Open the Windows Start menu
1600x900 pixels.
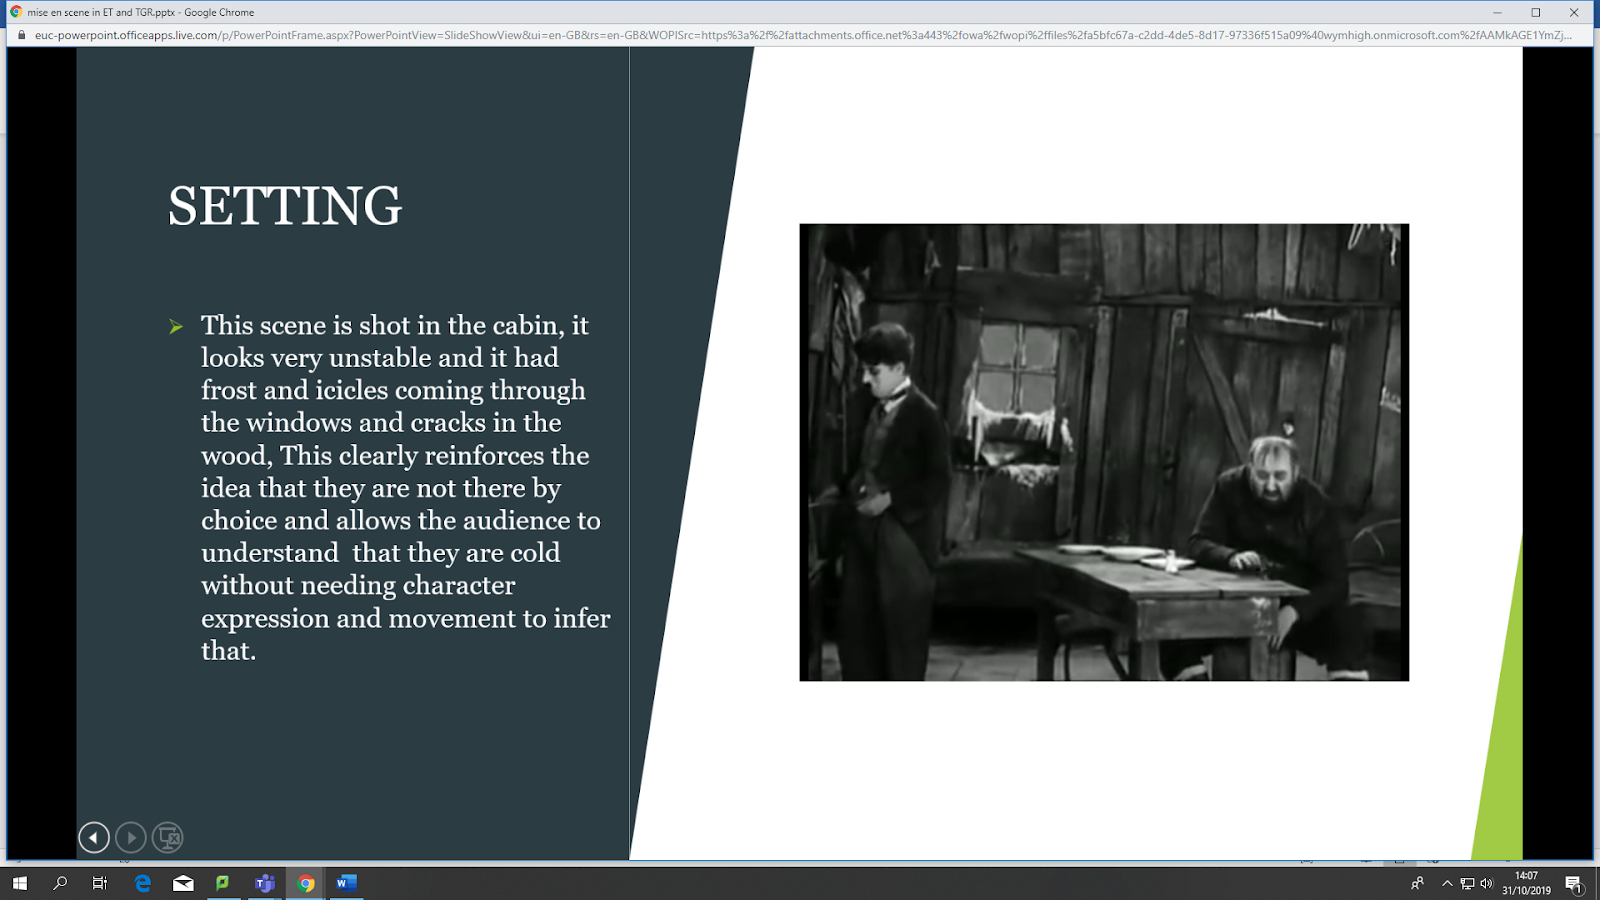(19, 883)
